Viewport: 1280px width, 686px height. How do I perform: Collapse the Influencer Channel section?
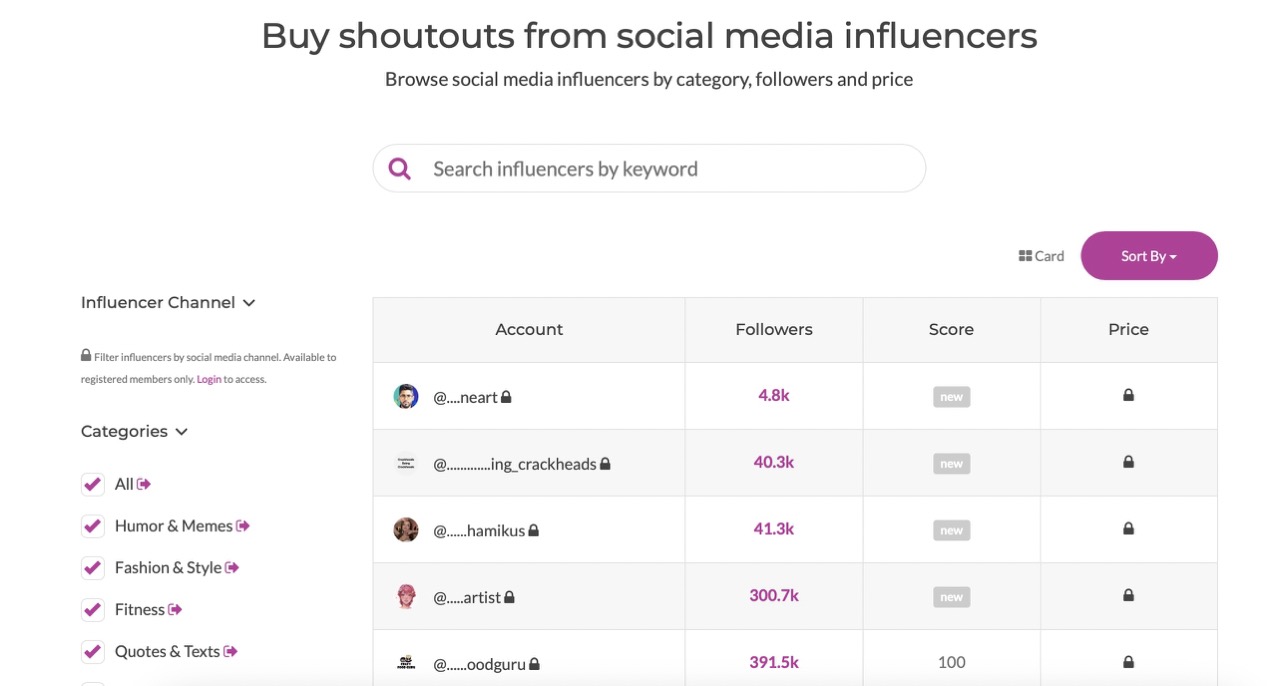249,303
